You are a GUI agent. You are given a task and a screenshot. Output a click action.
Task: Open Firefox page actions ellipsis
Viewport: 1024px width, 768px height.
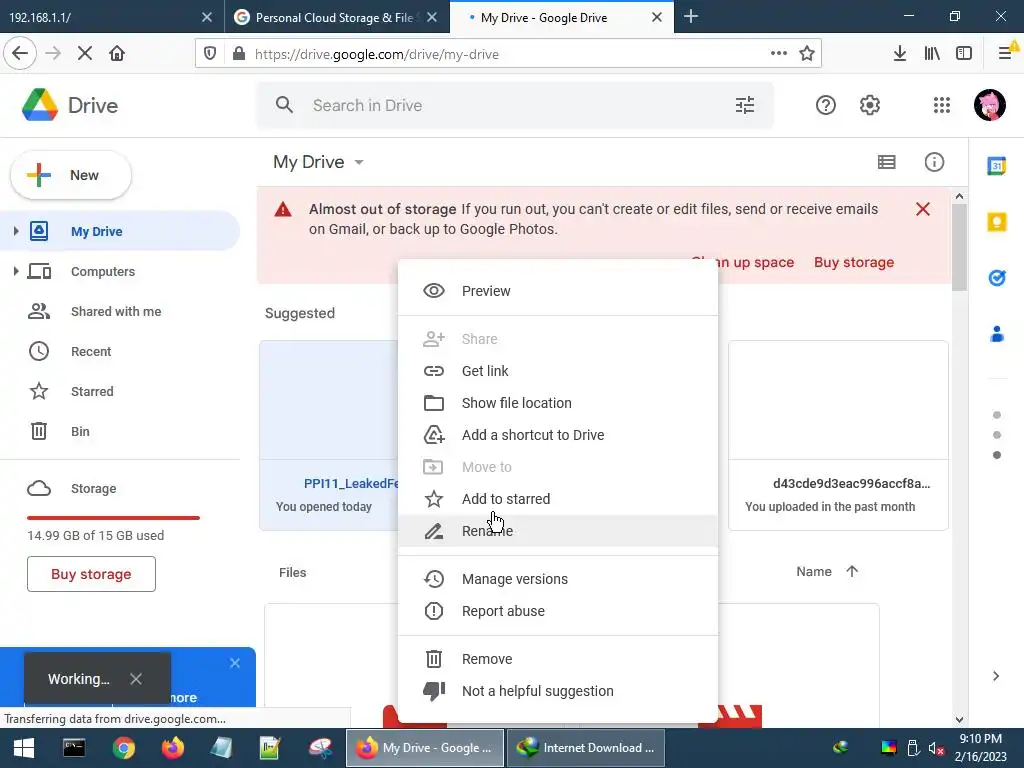(778, 54)
